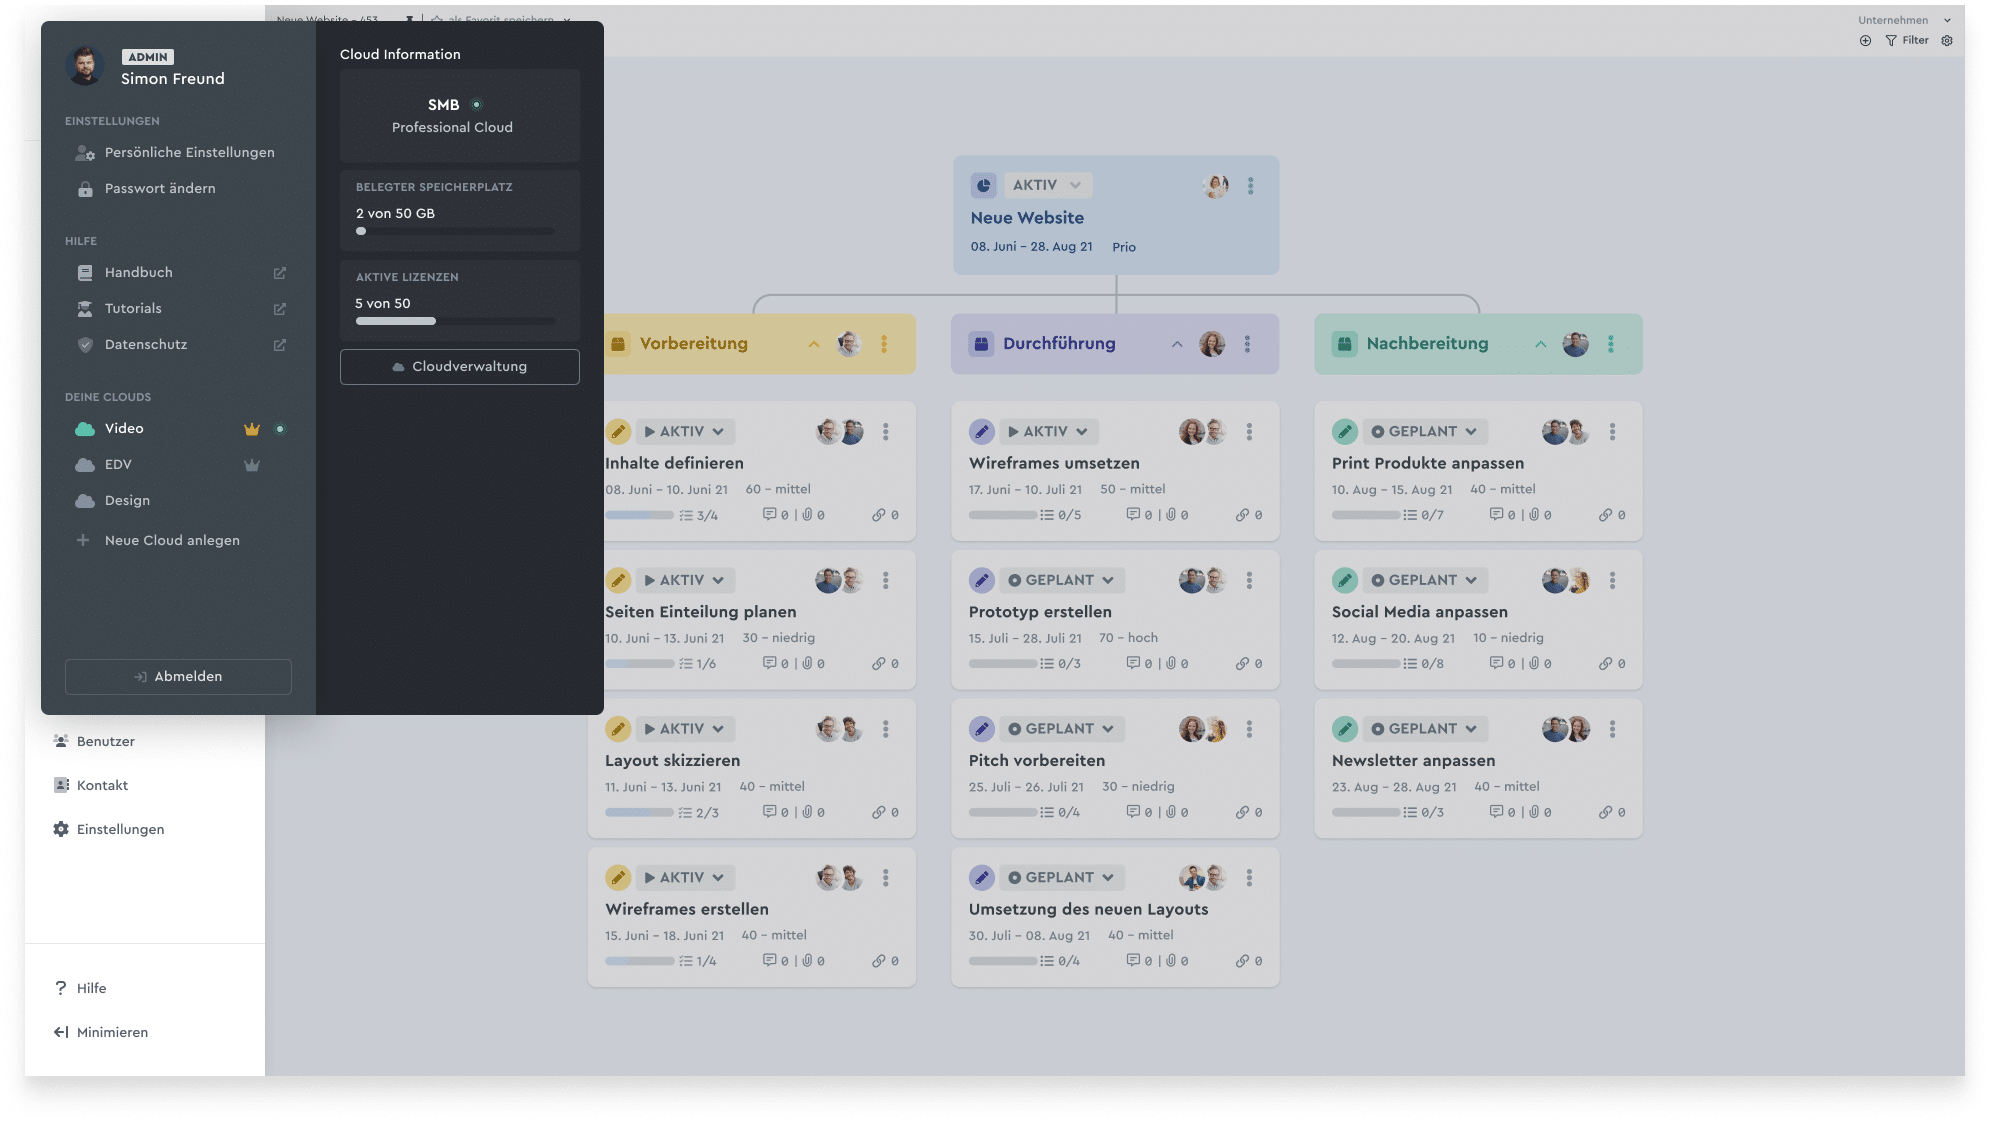1990x1121 pixels.
Task: Click link icon on Newsletter anpassen card
Action: 1605,812
